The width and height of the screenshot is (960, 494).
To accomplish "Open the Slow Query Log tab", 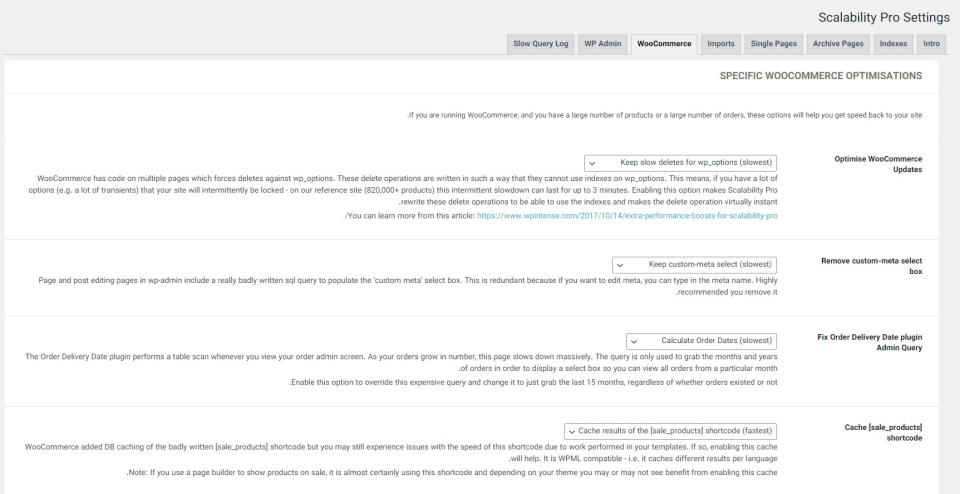I will click(x=541, y=44).
